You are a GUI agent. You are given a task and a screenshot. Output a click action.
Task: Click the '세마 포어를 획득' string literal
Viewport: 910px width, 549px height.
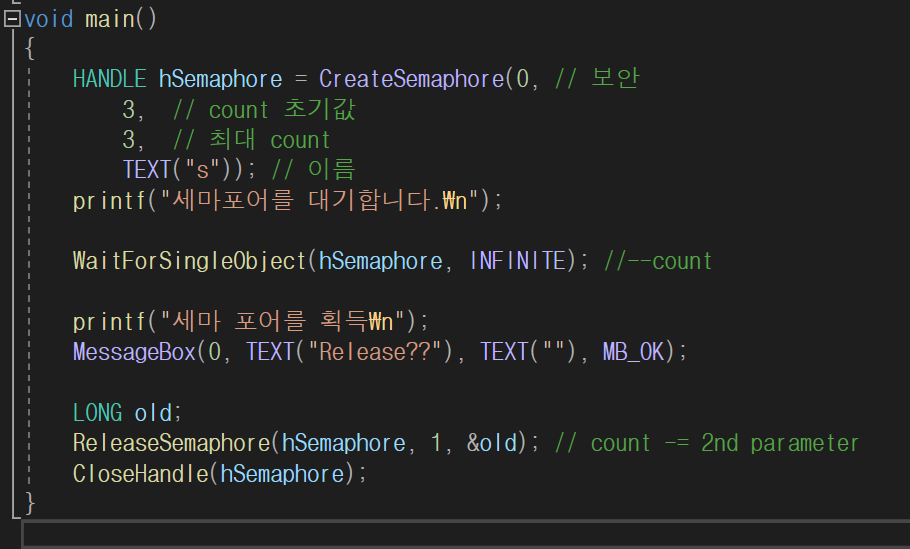coord(283,321)
